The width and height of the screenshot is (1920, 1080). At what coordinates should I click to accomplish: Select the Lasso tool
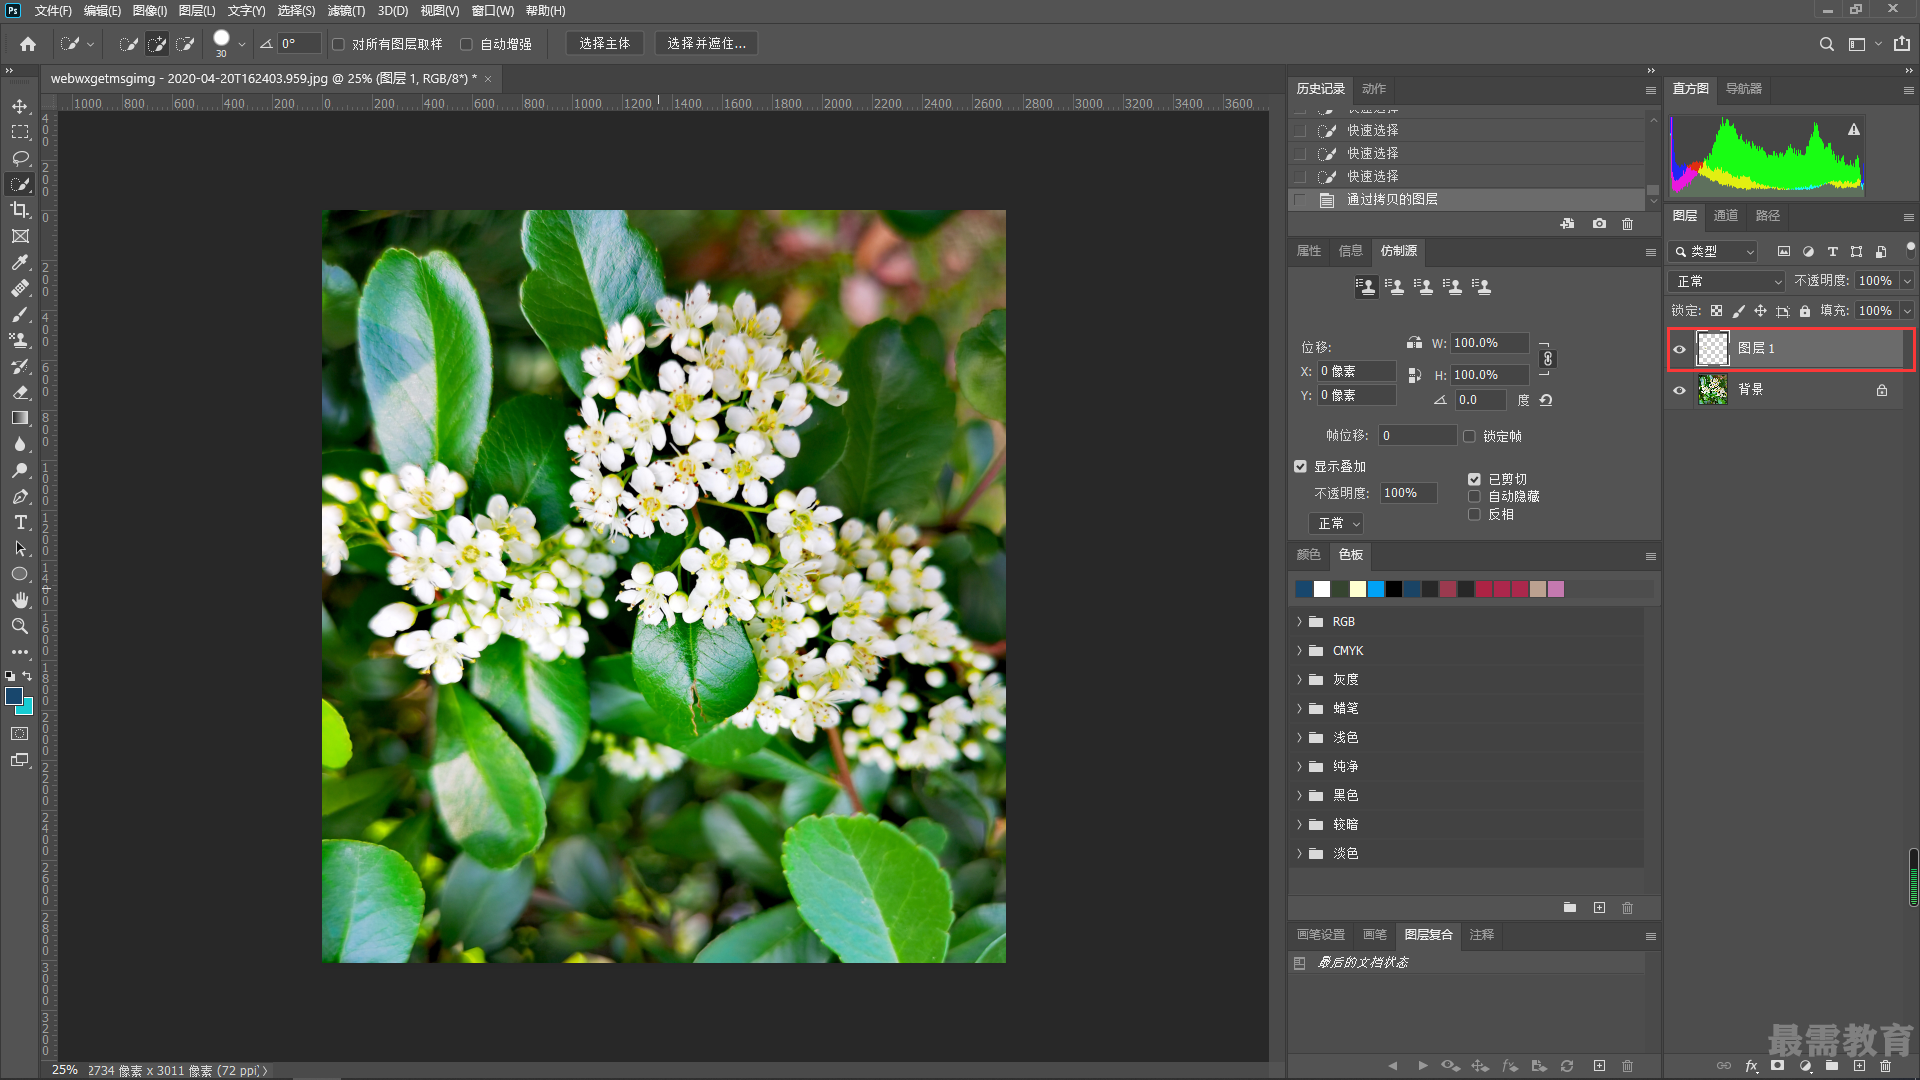tap(20, 158)
